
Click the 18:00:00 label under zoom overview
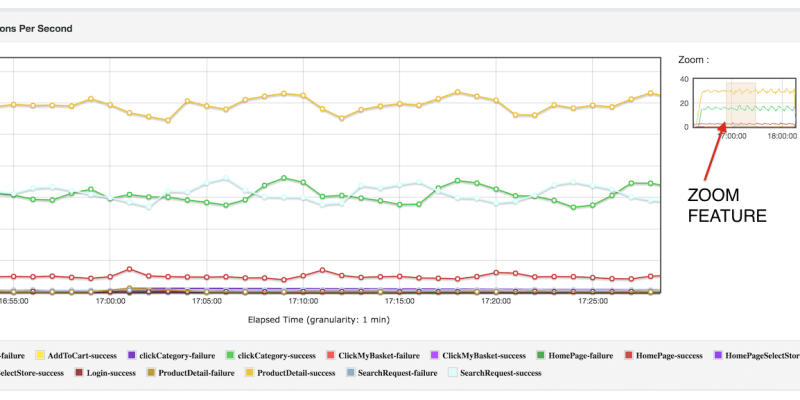coord(782,136)
